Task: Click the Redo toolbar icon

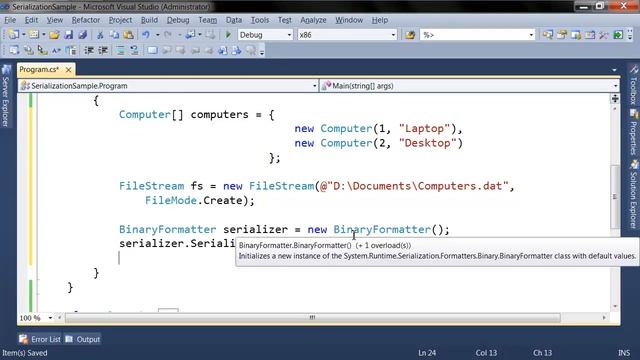Action: (x=168, y=35)
